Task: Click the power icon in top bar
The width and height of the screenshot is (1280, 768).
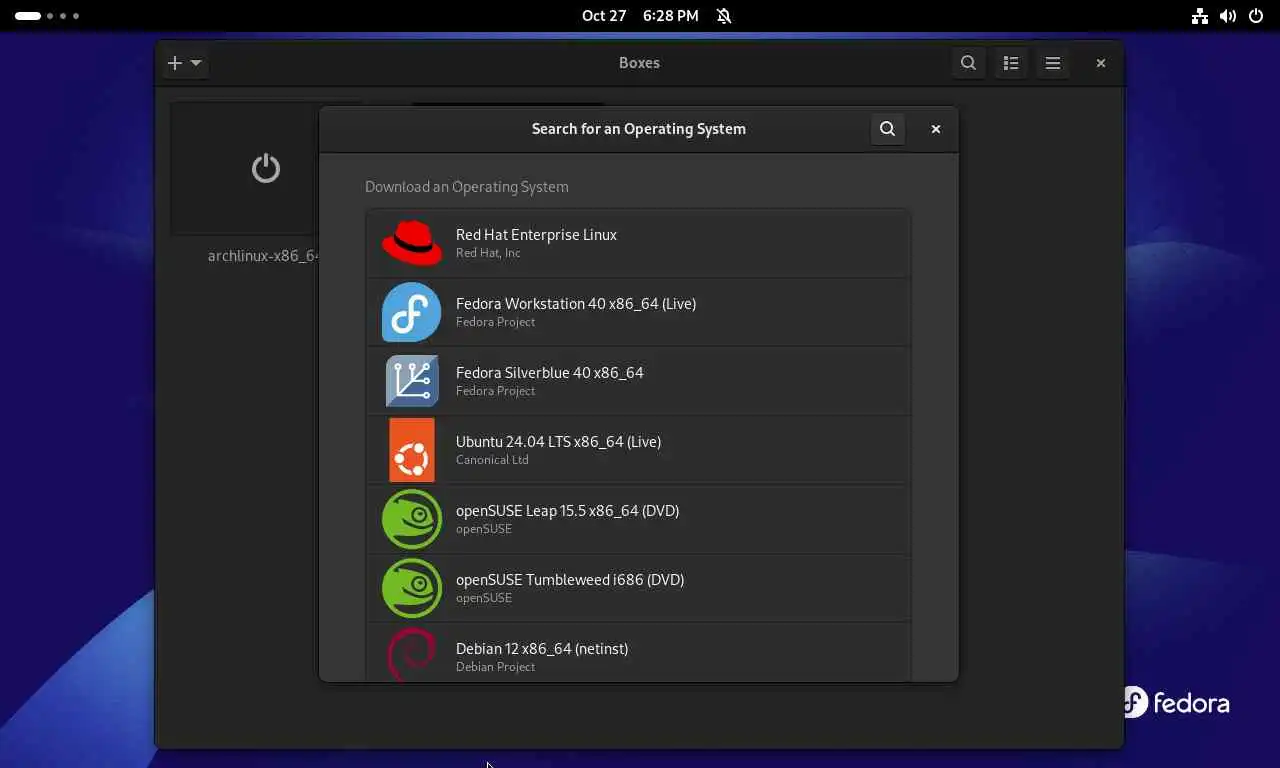Action: tap(1256, 16)
